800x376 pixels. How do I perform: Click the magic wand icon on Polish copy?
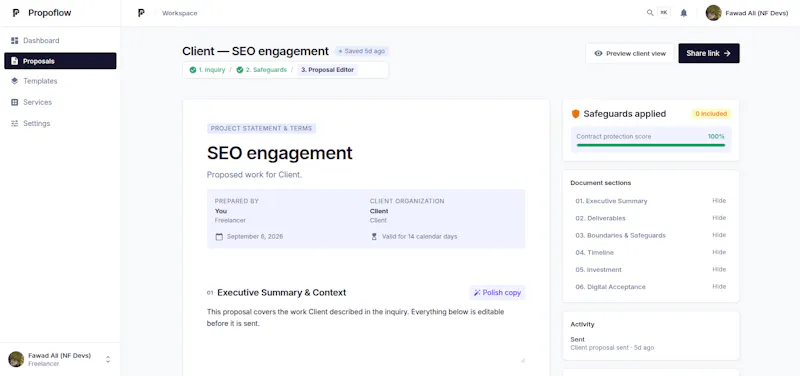click(x=477, y=293)
